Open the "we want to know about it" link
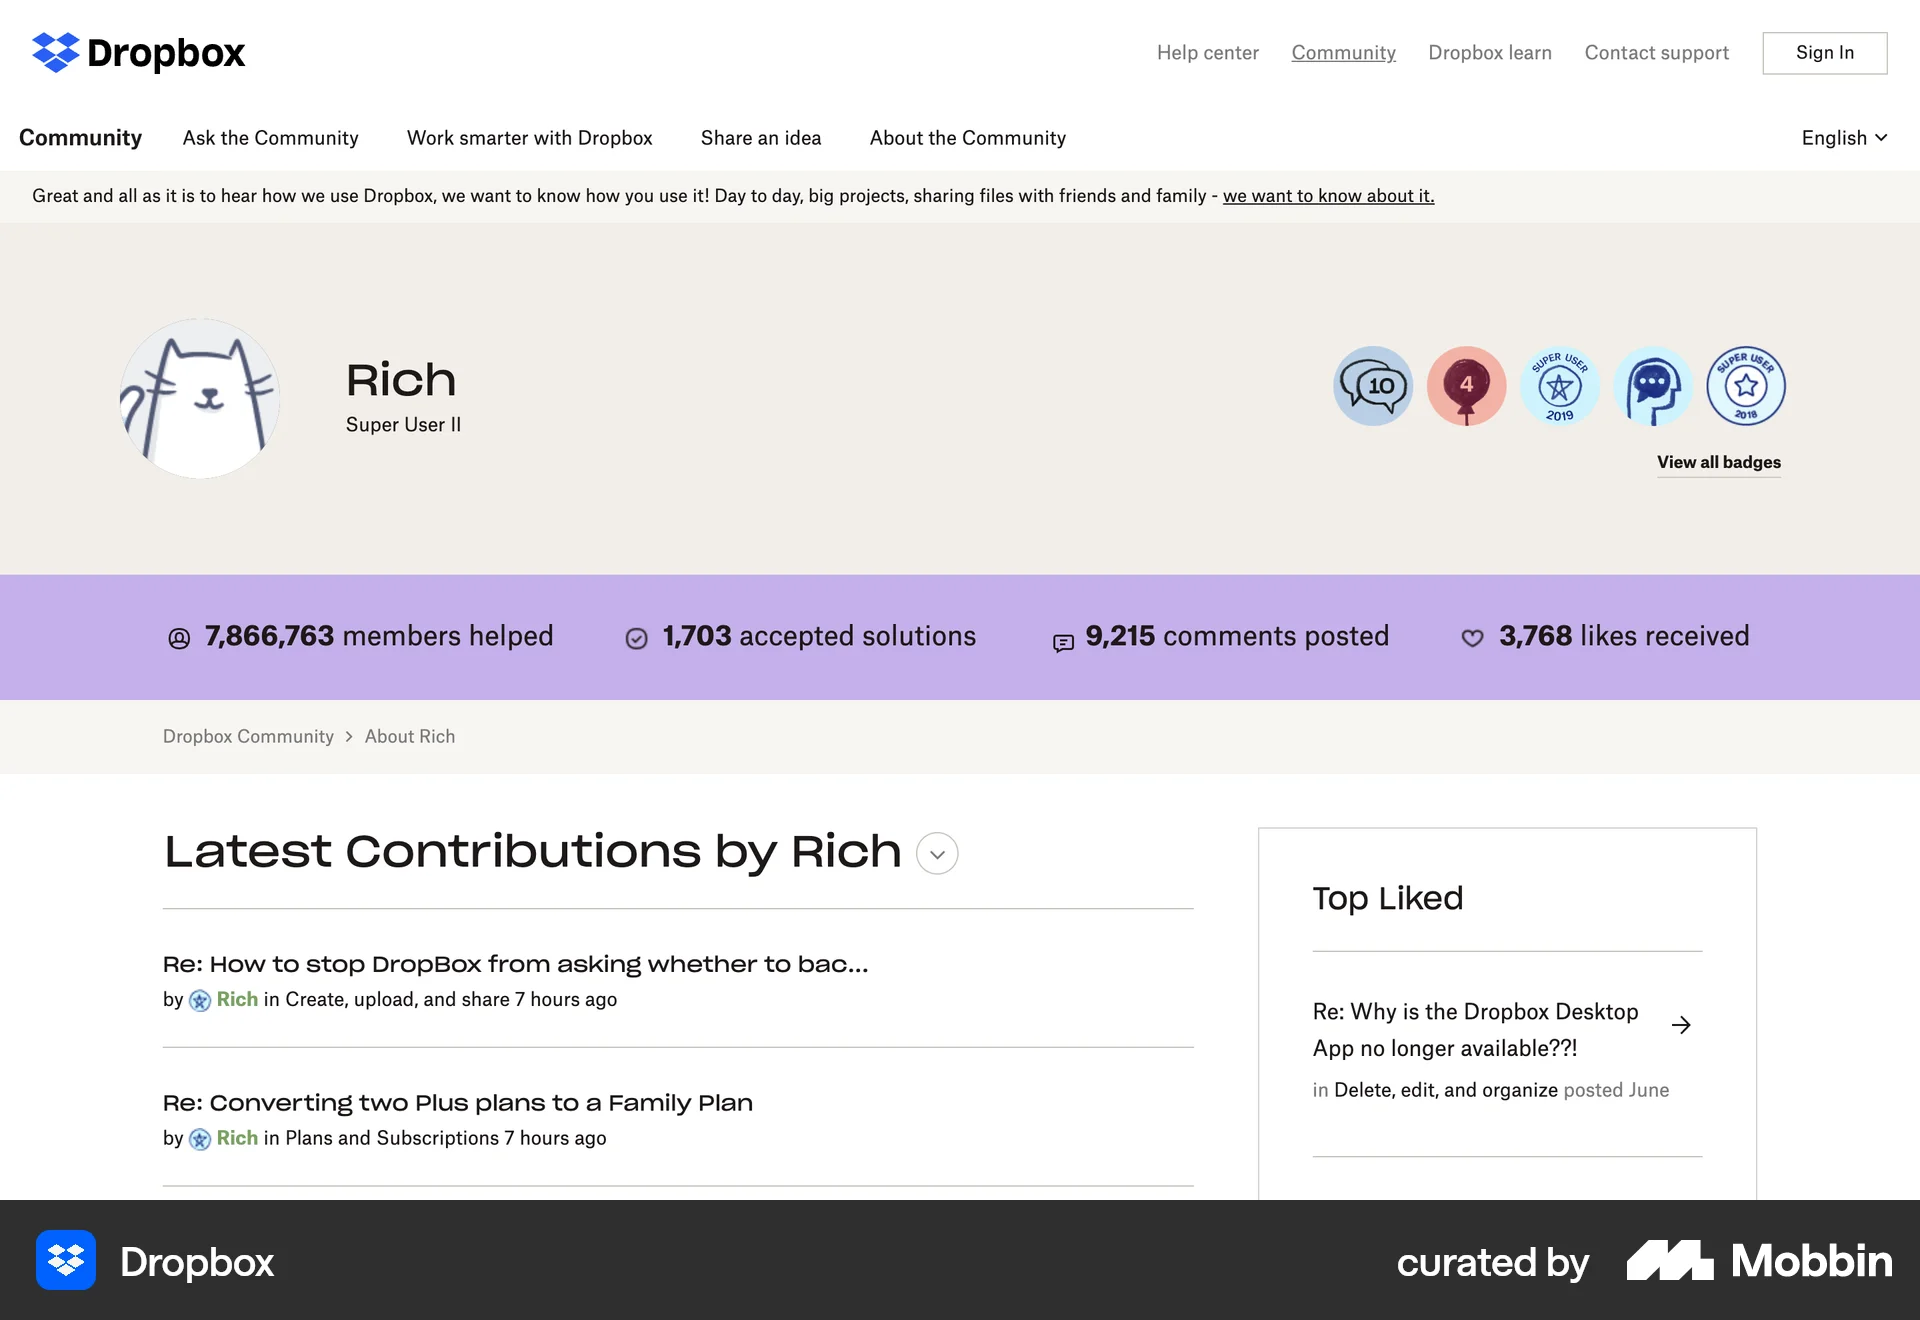 (x=1328, y=196)
